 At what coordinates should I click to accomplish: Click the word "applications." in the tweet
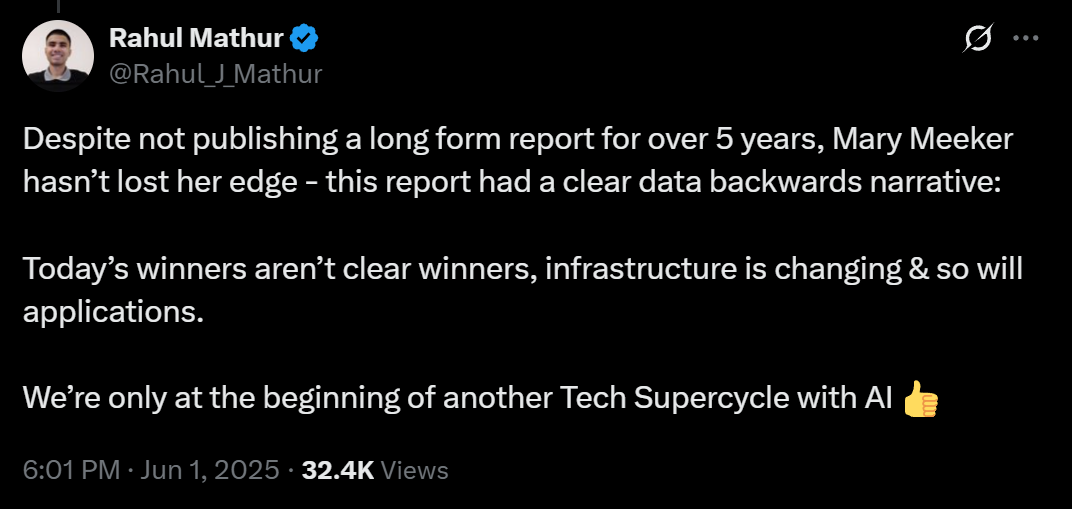113,311
